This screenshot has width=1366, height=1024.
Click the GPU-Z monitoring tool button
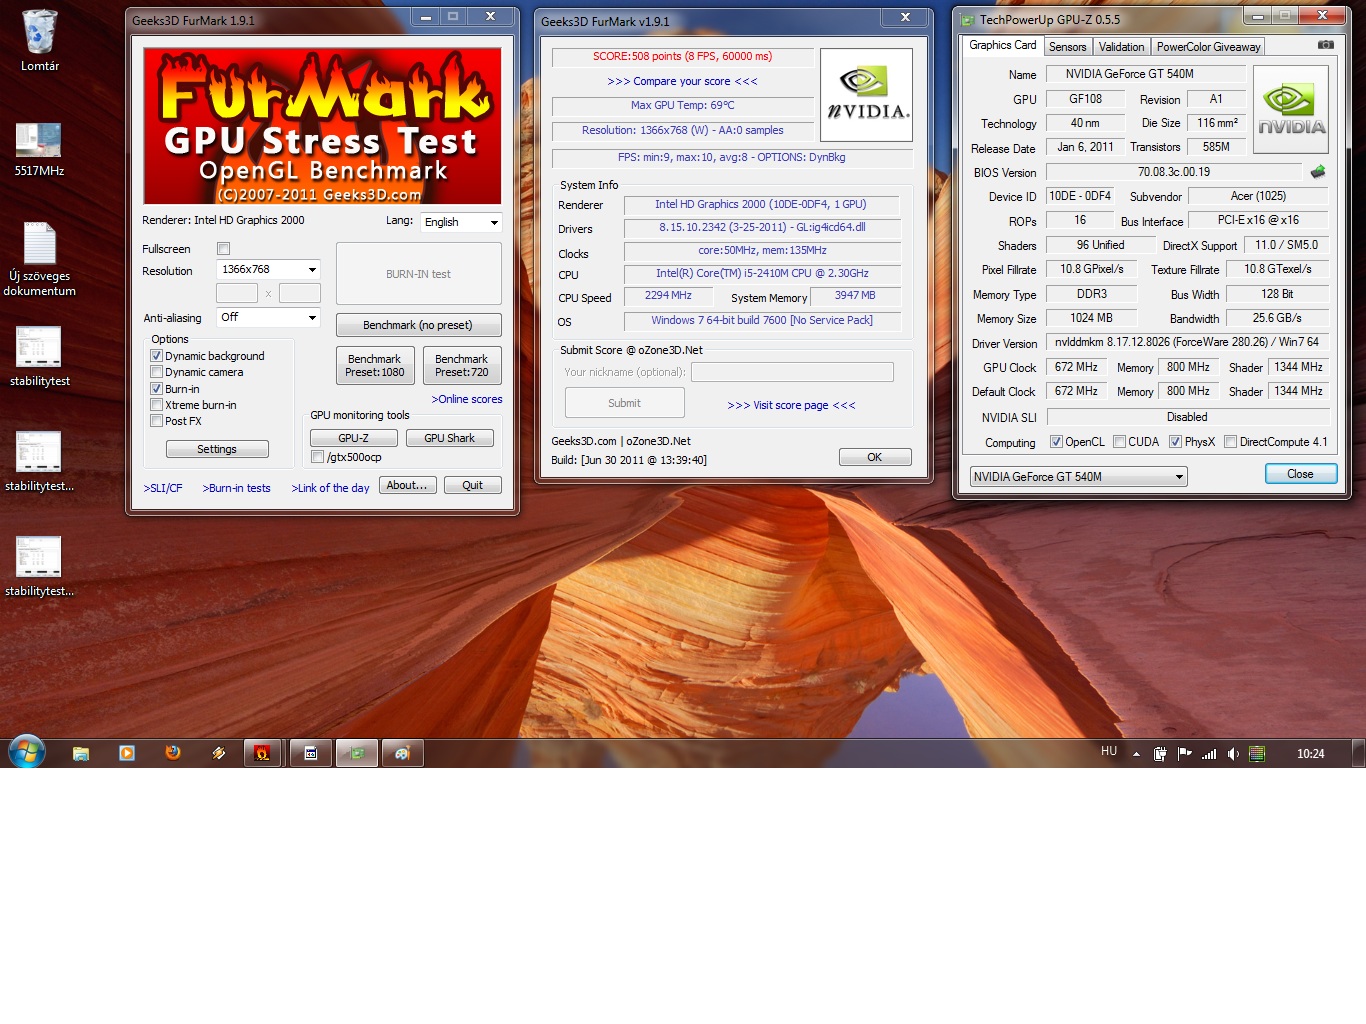pyautogui.click(x=354, y=438)
